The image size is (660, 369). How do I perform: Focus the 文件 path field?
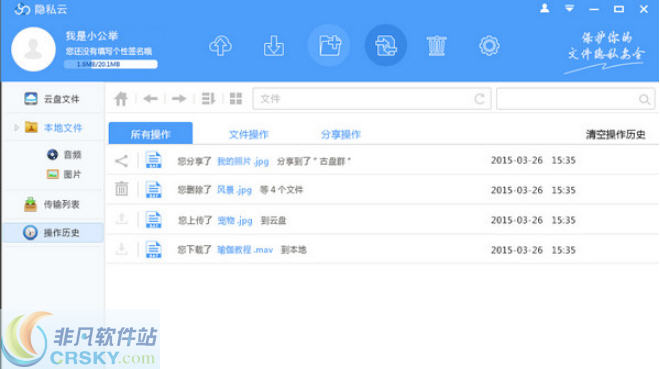pyautogui.click(x=372, y=99)
